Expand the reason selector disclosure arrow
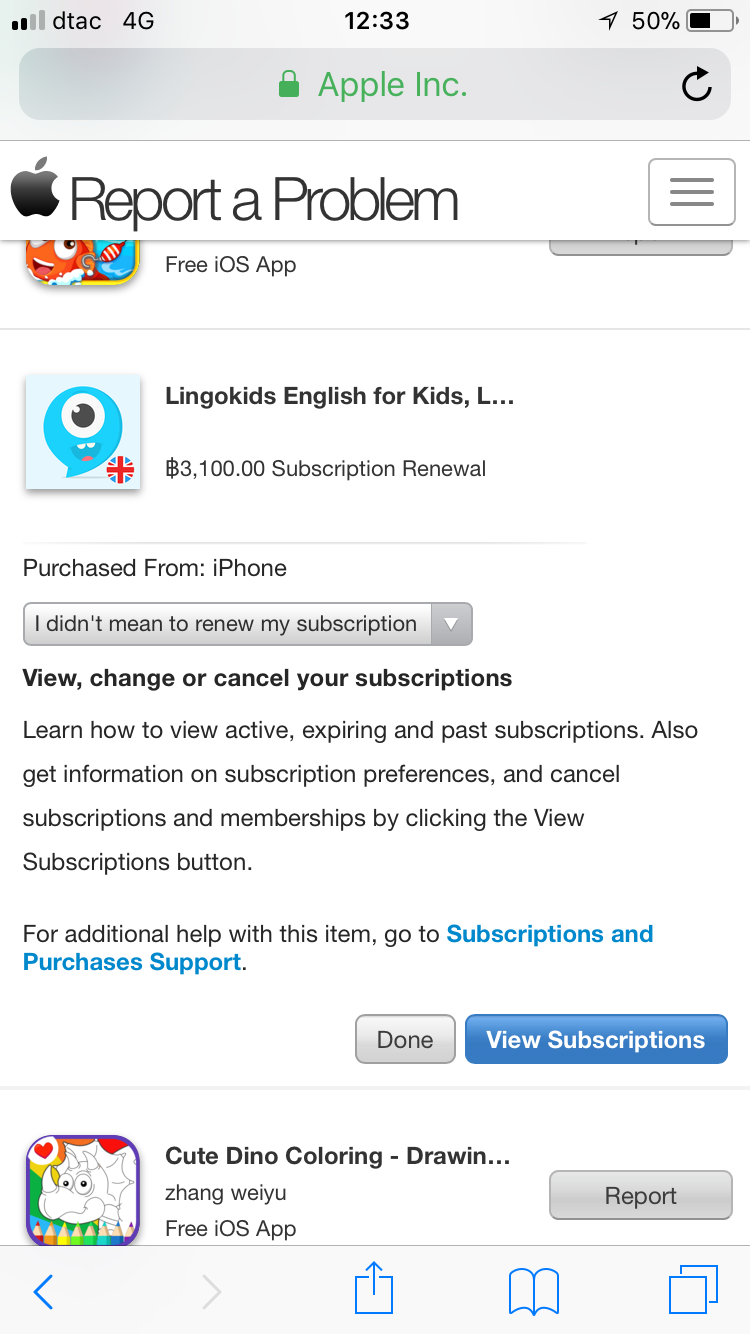Screen dimensions: 750x1334 pyautogui.click(x=452, y=623)
